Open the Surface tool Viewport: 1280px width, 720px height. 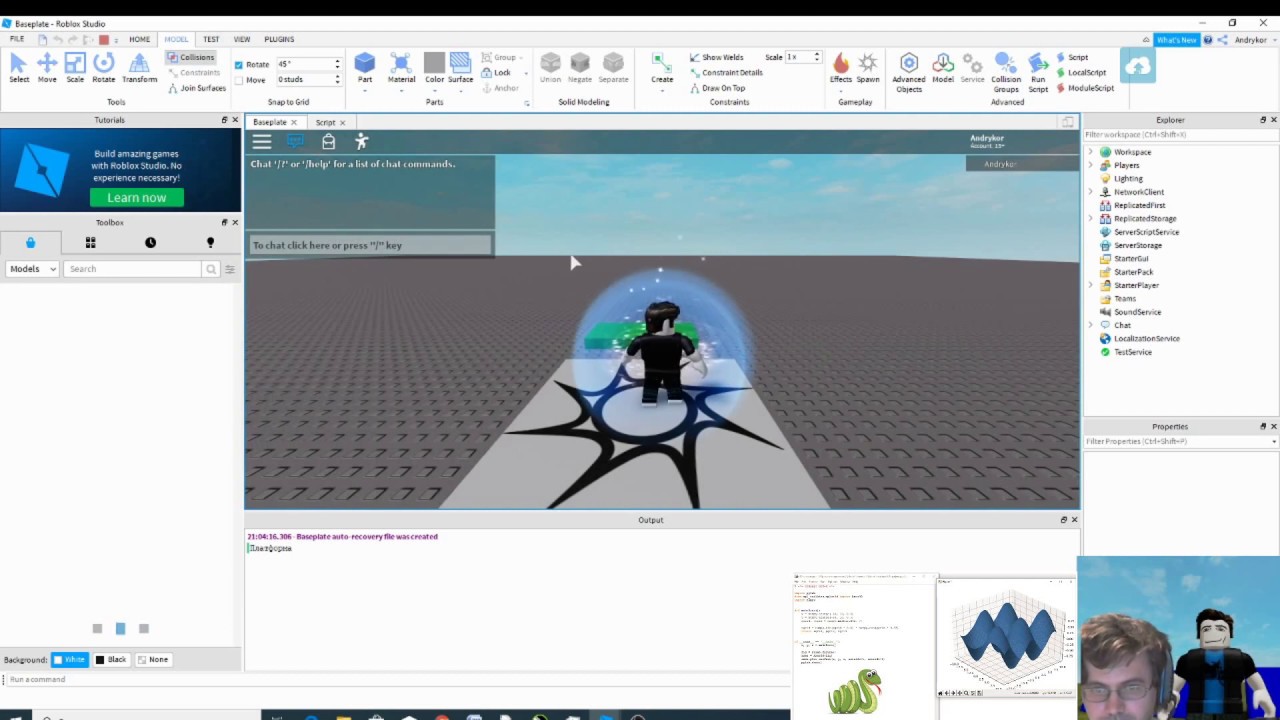(460, 68)
